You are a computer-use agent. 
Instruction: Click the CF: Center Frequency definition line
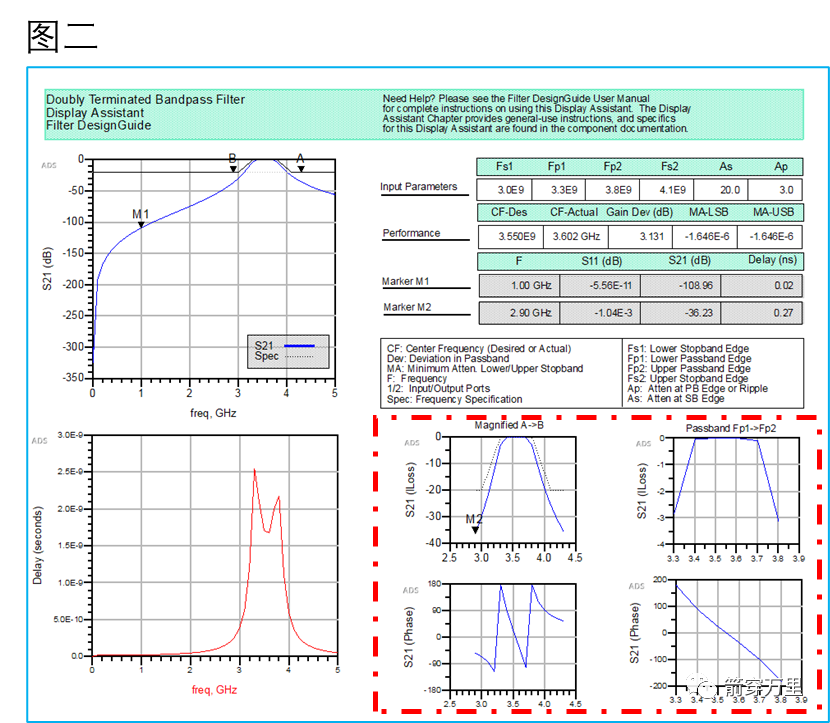click(479, 349)
